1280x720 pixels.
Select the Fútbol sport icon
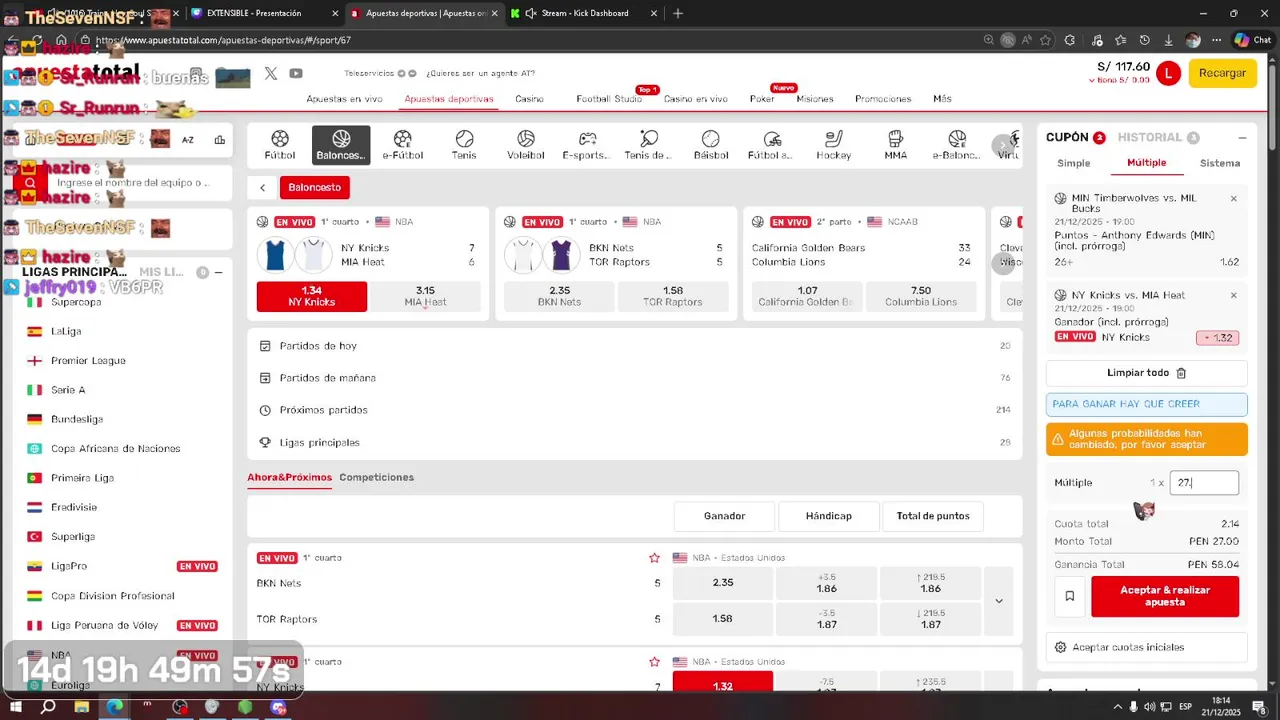point(280,145)
